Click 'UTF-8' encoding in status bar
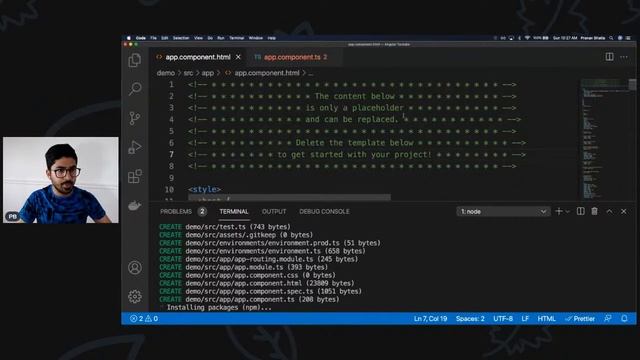This screenshot has height=360, width=640. 503,318
